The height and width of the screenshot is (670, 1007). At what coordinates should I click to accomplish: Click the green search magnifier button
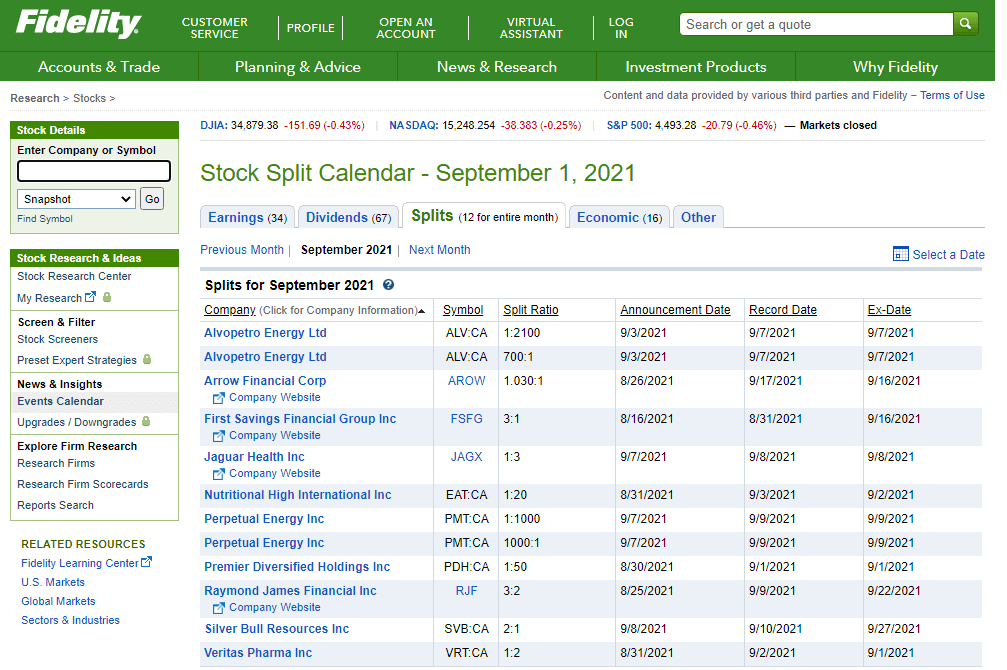pos(965,24)
